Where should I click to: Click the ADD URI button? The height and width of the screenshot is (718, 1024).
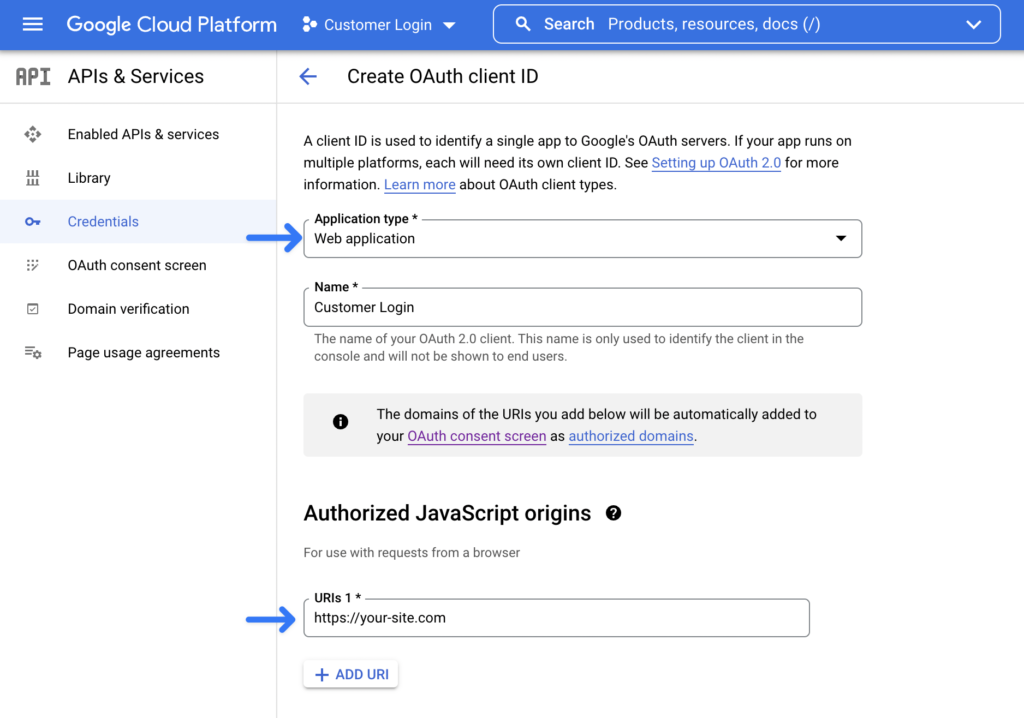[350, 673]
